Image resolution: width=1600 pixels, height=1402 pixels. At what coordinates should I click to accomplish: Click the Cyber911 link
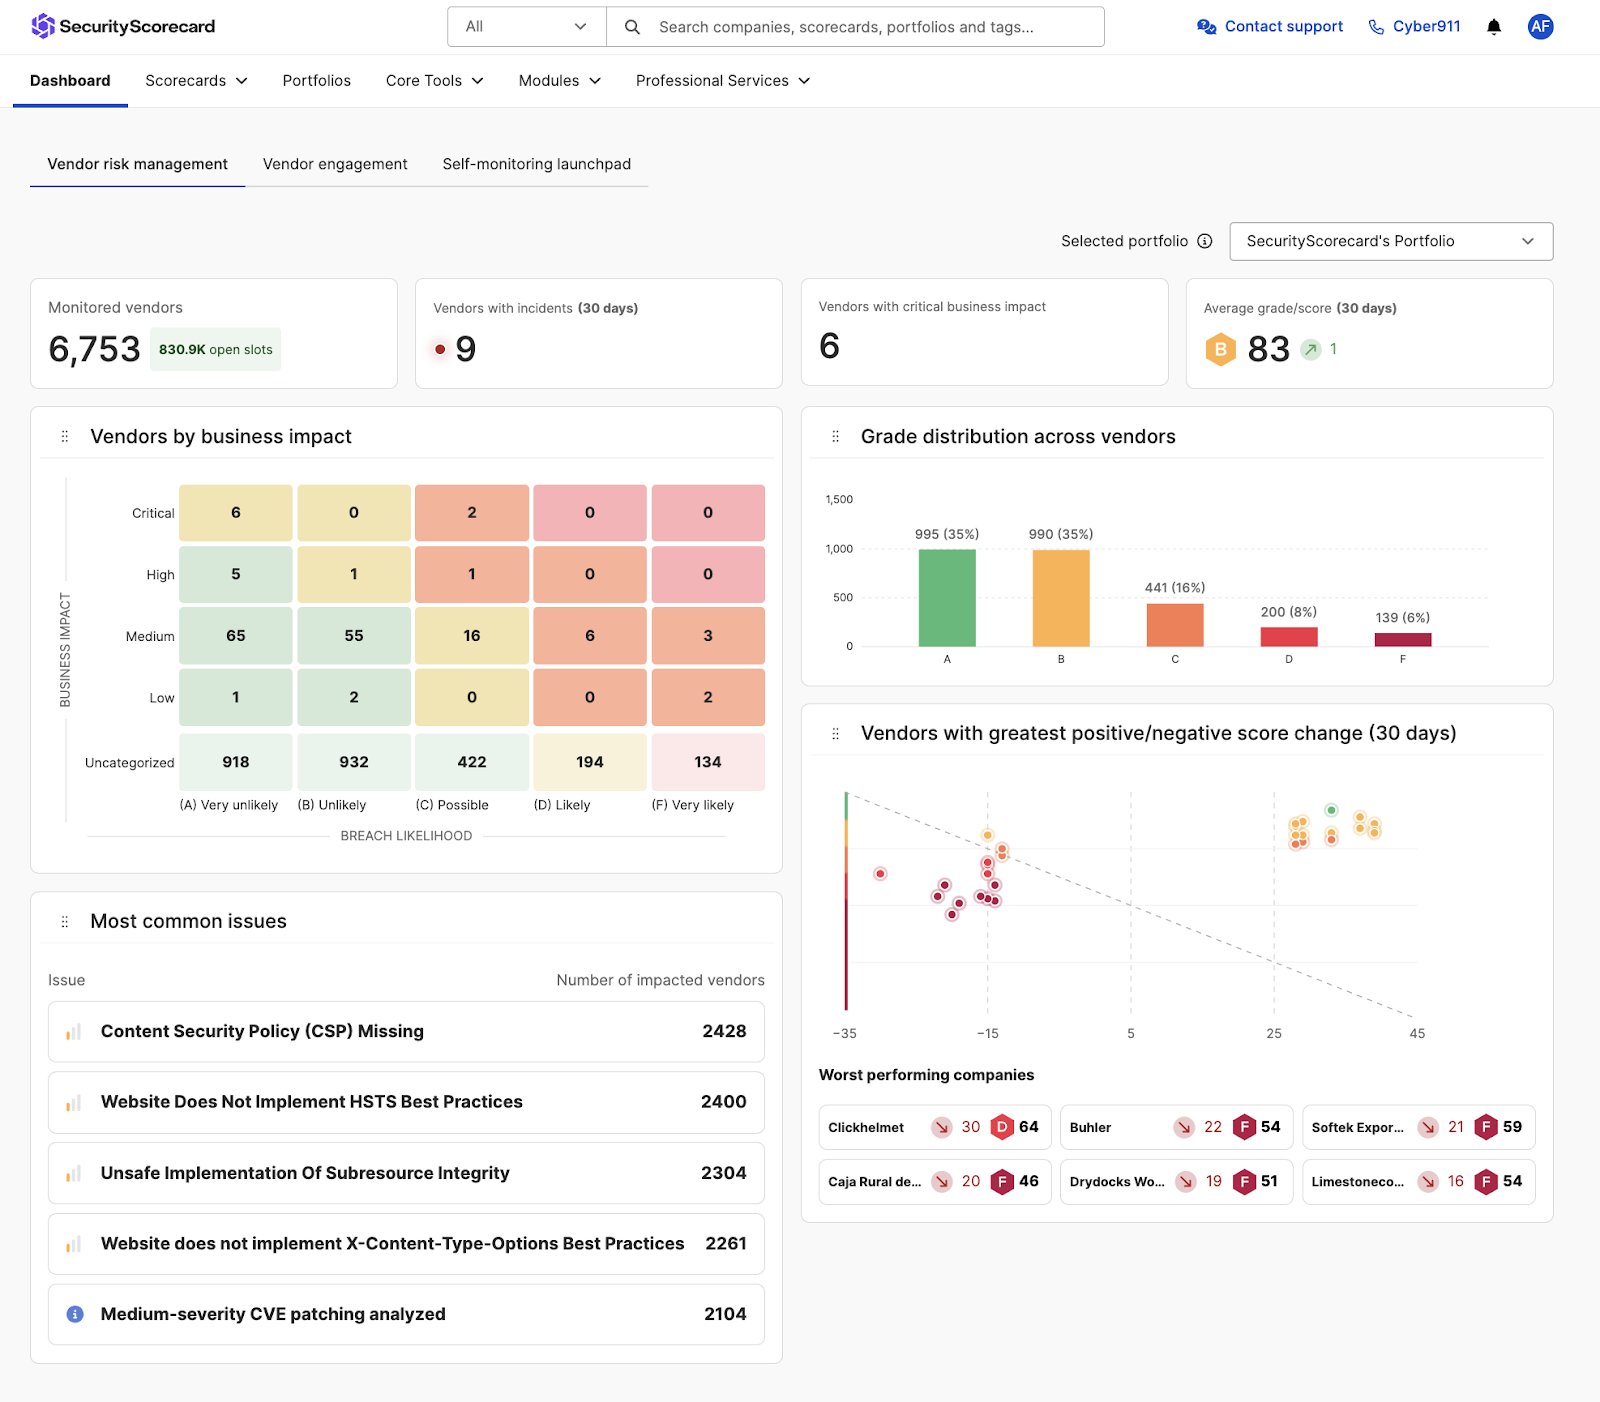coord(1425,26)
